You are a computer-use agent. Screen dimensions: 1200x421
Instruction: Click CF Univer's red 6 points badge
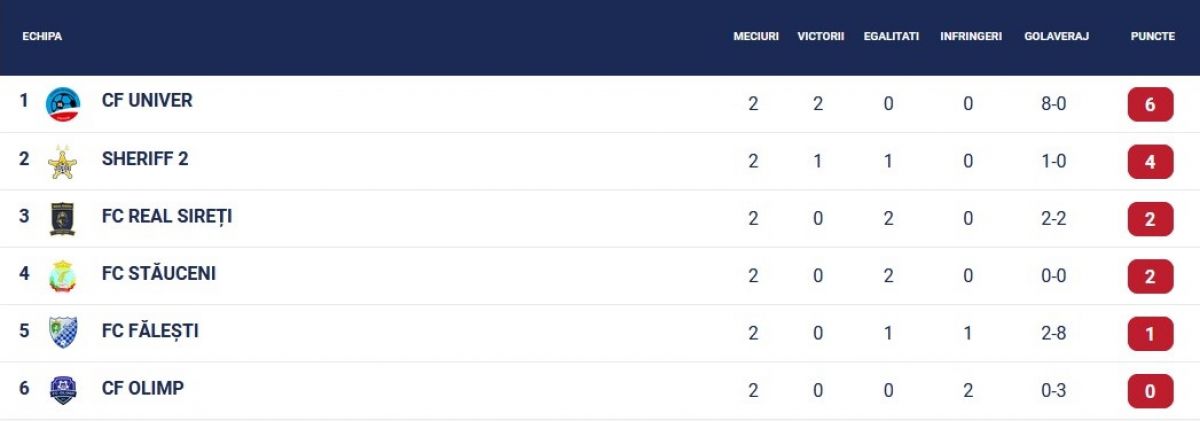click(x=1150, y=104)
